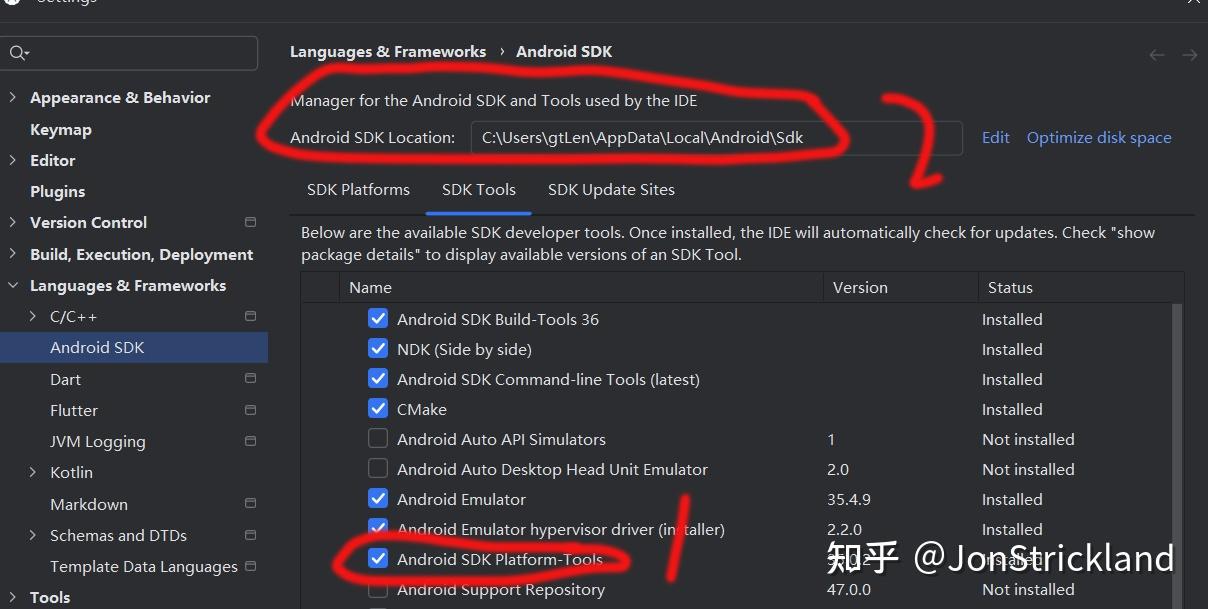Click the Android SDK Location field
The width and height of the screenshot is (1208, 609).
(x=716, y=137)
